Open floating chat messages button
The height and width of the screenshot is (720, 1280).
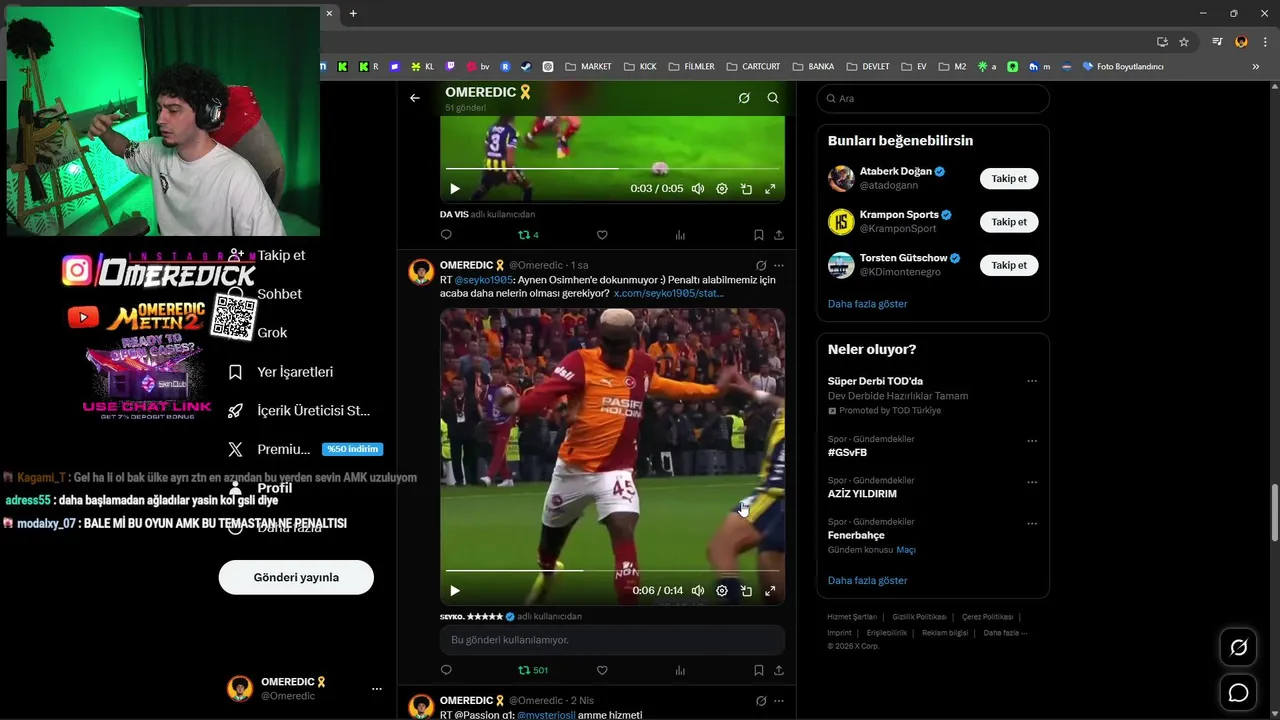tap(1238, 693)
